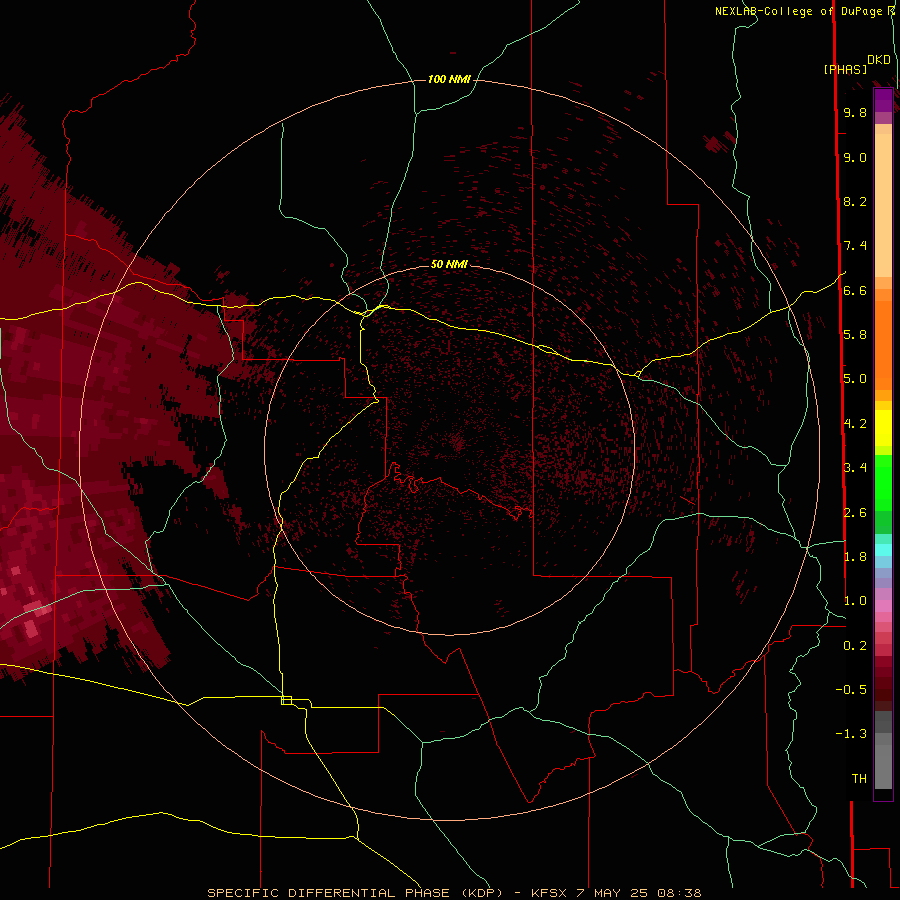
Task: Click the 08:38 timestamp
Action: [x=678, y=893]
